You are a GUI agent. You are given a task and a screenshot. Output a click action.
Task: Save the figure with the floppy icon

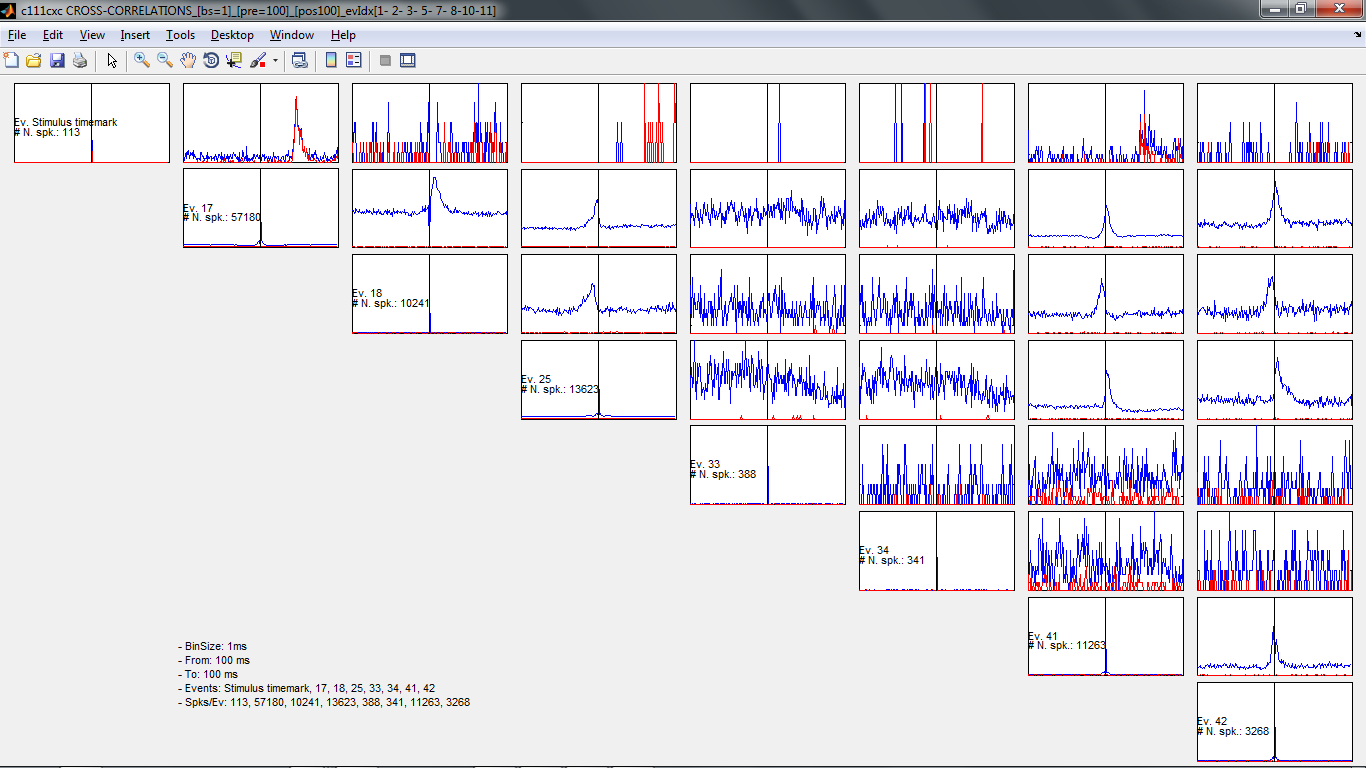(57, 61)
